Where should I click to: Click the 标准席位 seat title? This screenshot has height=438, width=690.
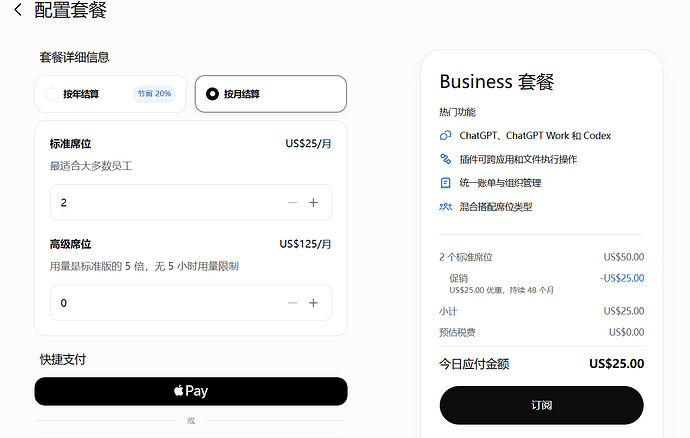pos(70,144)
